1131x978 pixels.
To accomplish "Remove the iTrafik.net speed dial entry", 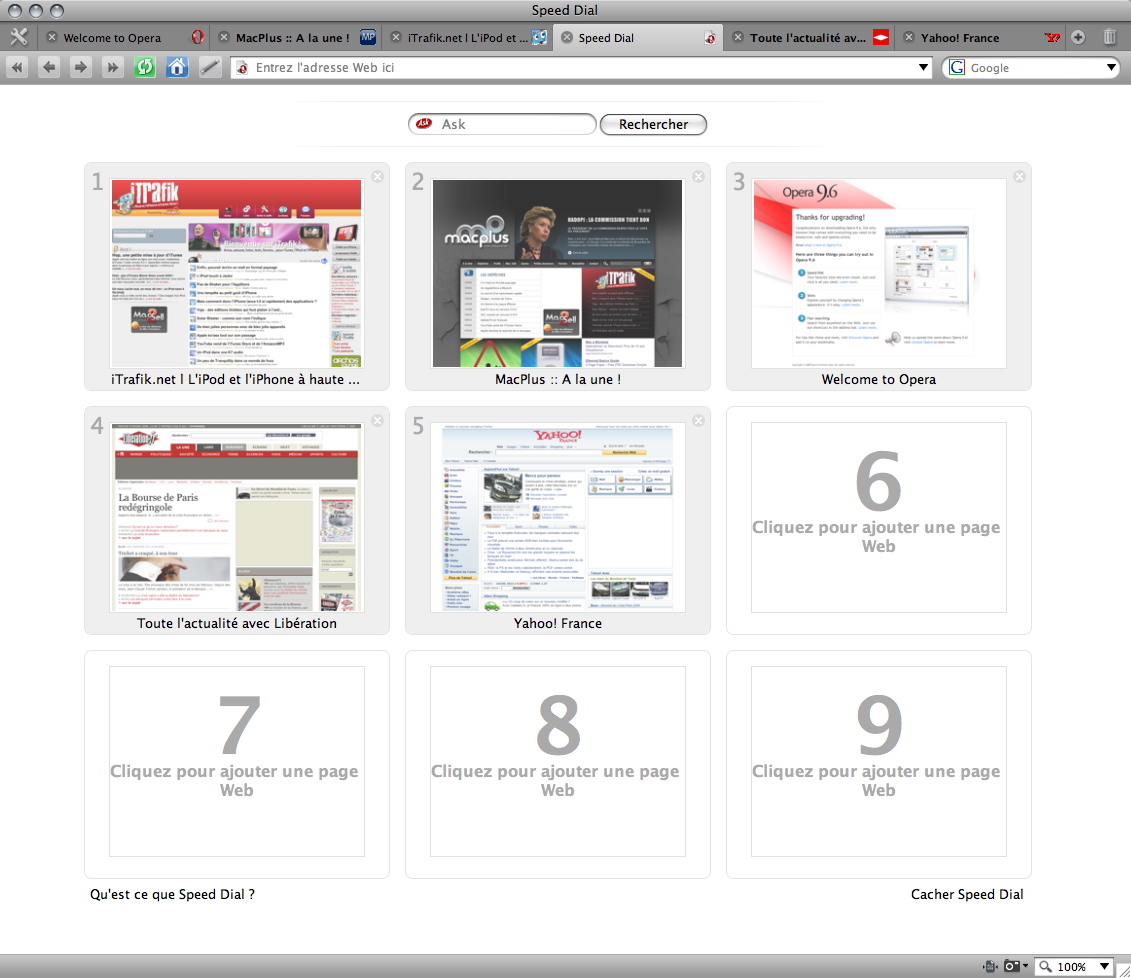I will click(377, 177).
